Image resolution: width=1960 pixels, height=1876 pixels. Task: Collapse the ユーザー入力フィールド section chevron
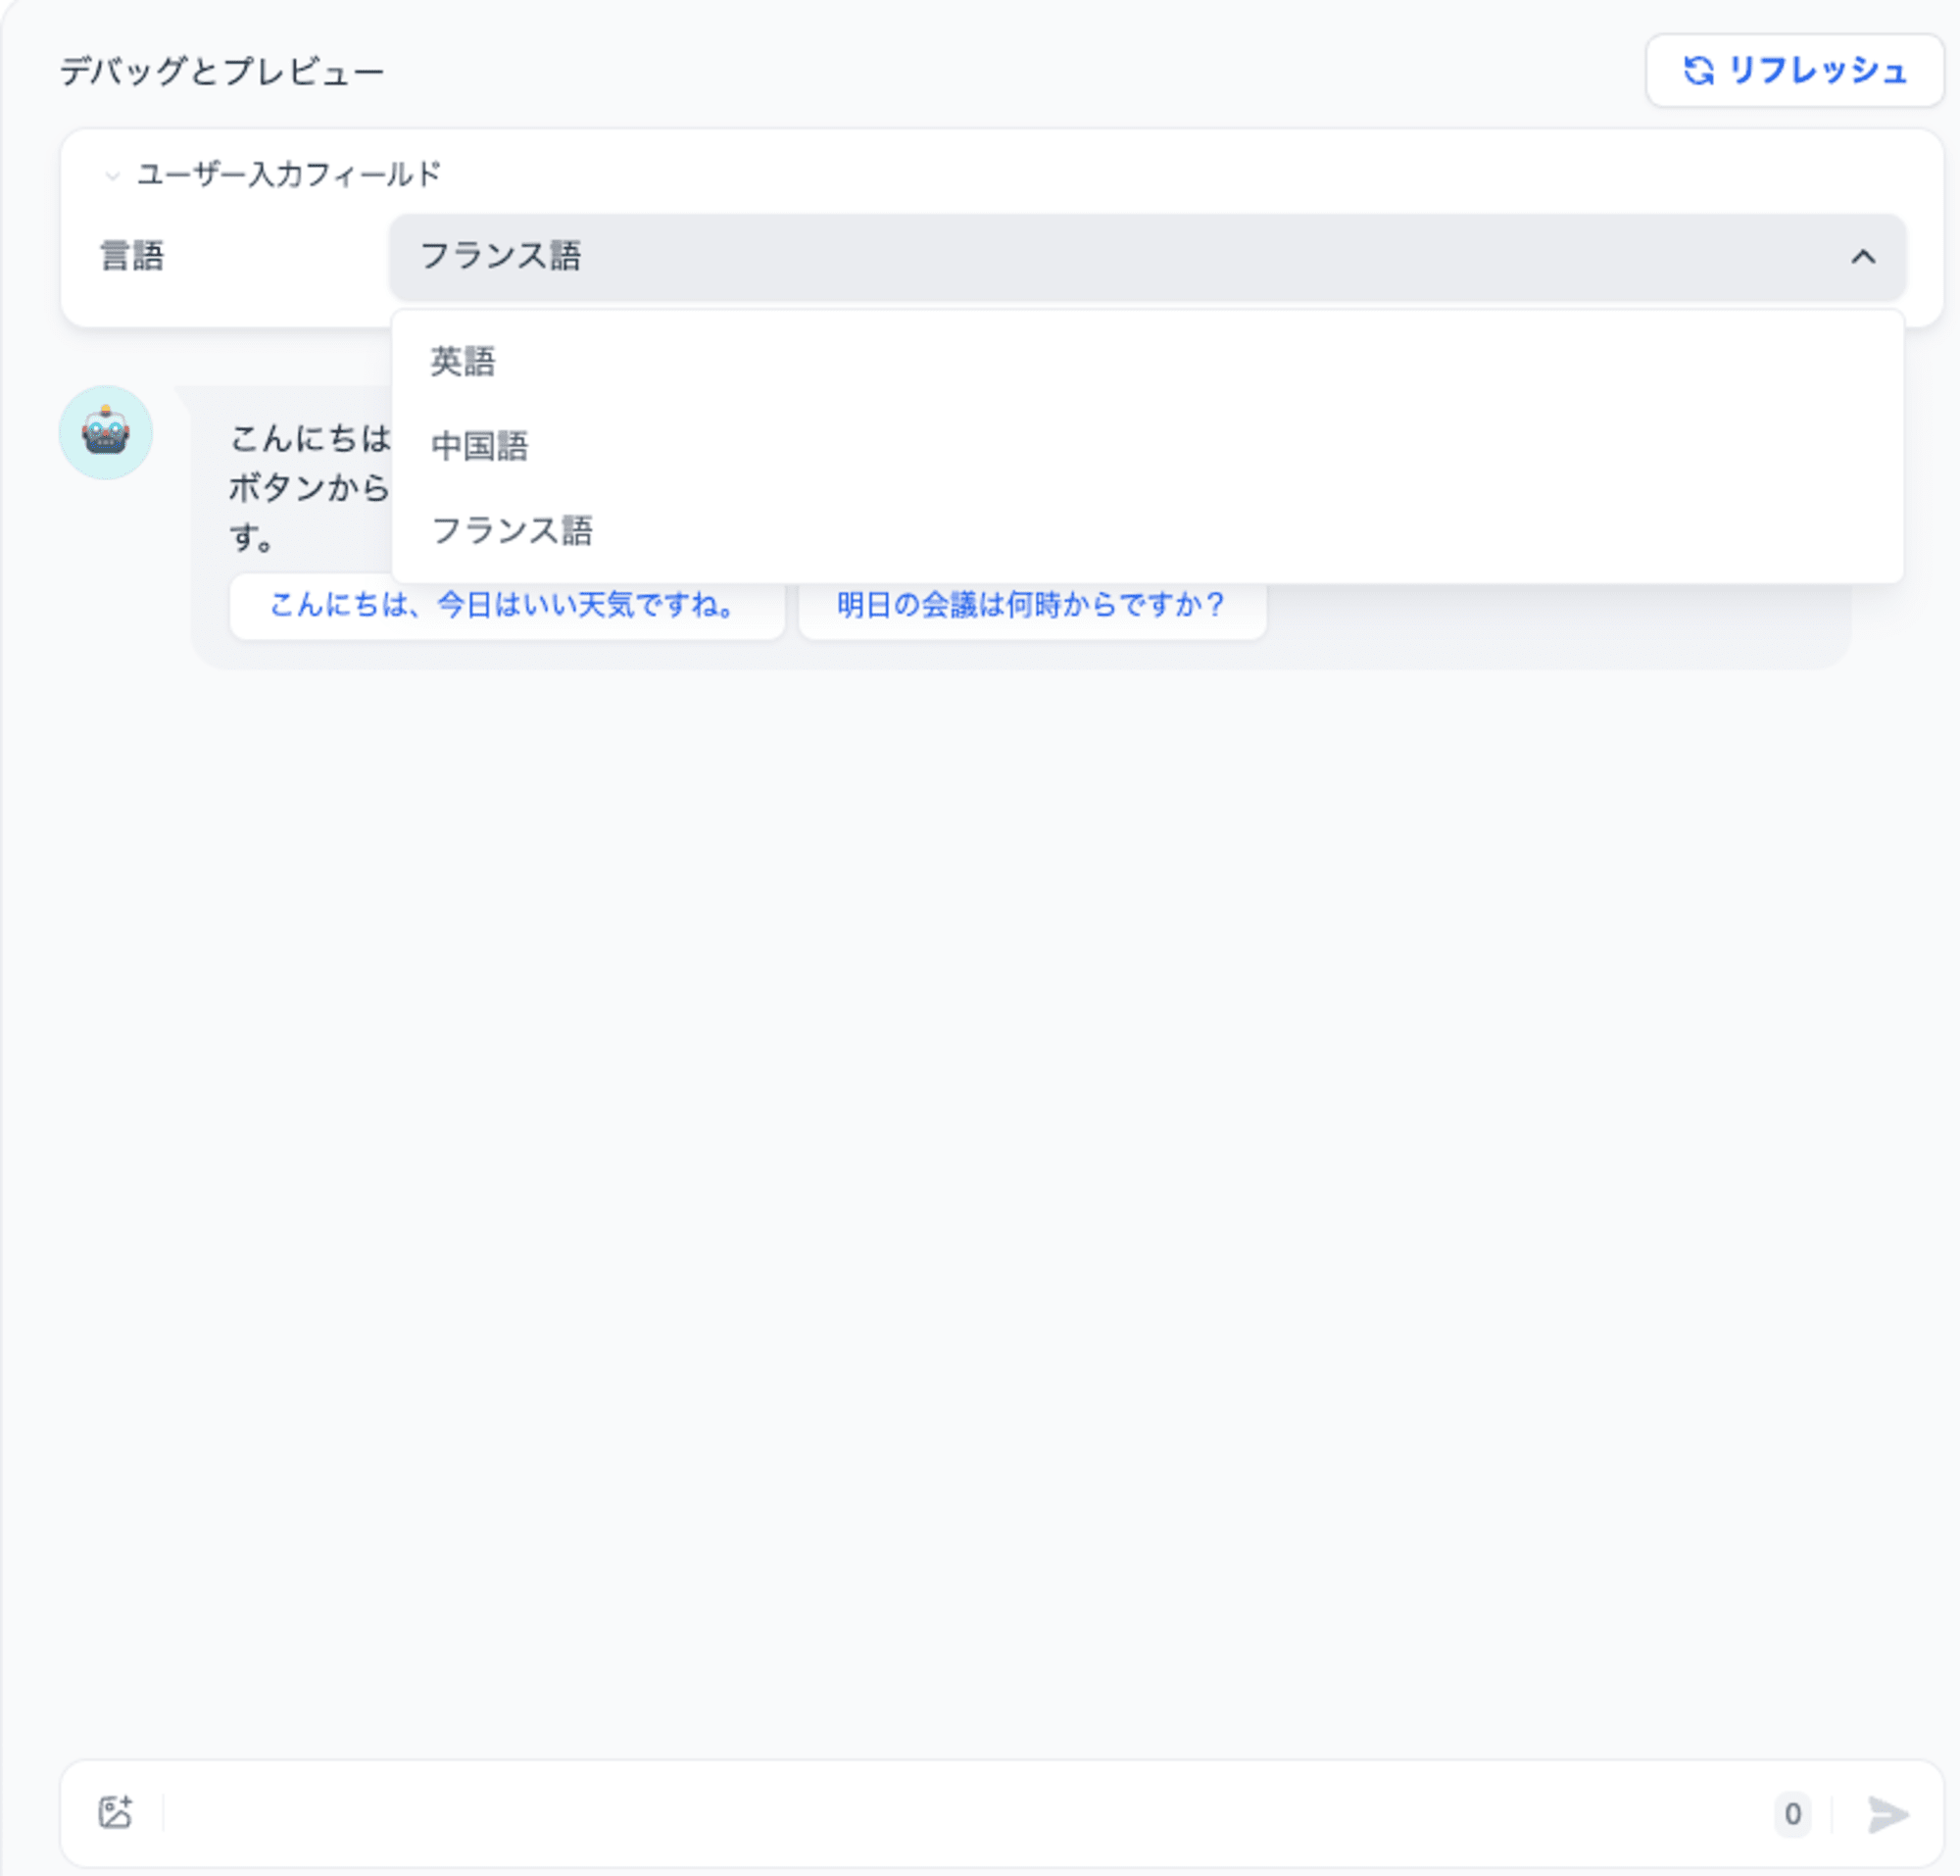112,176
